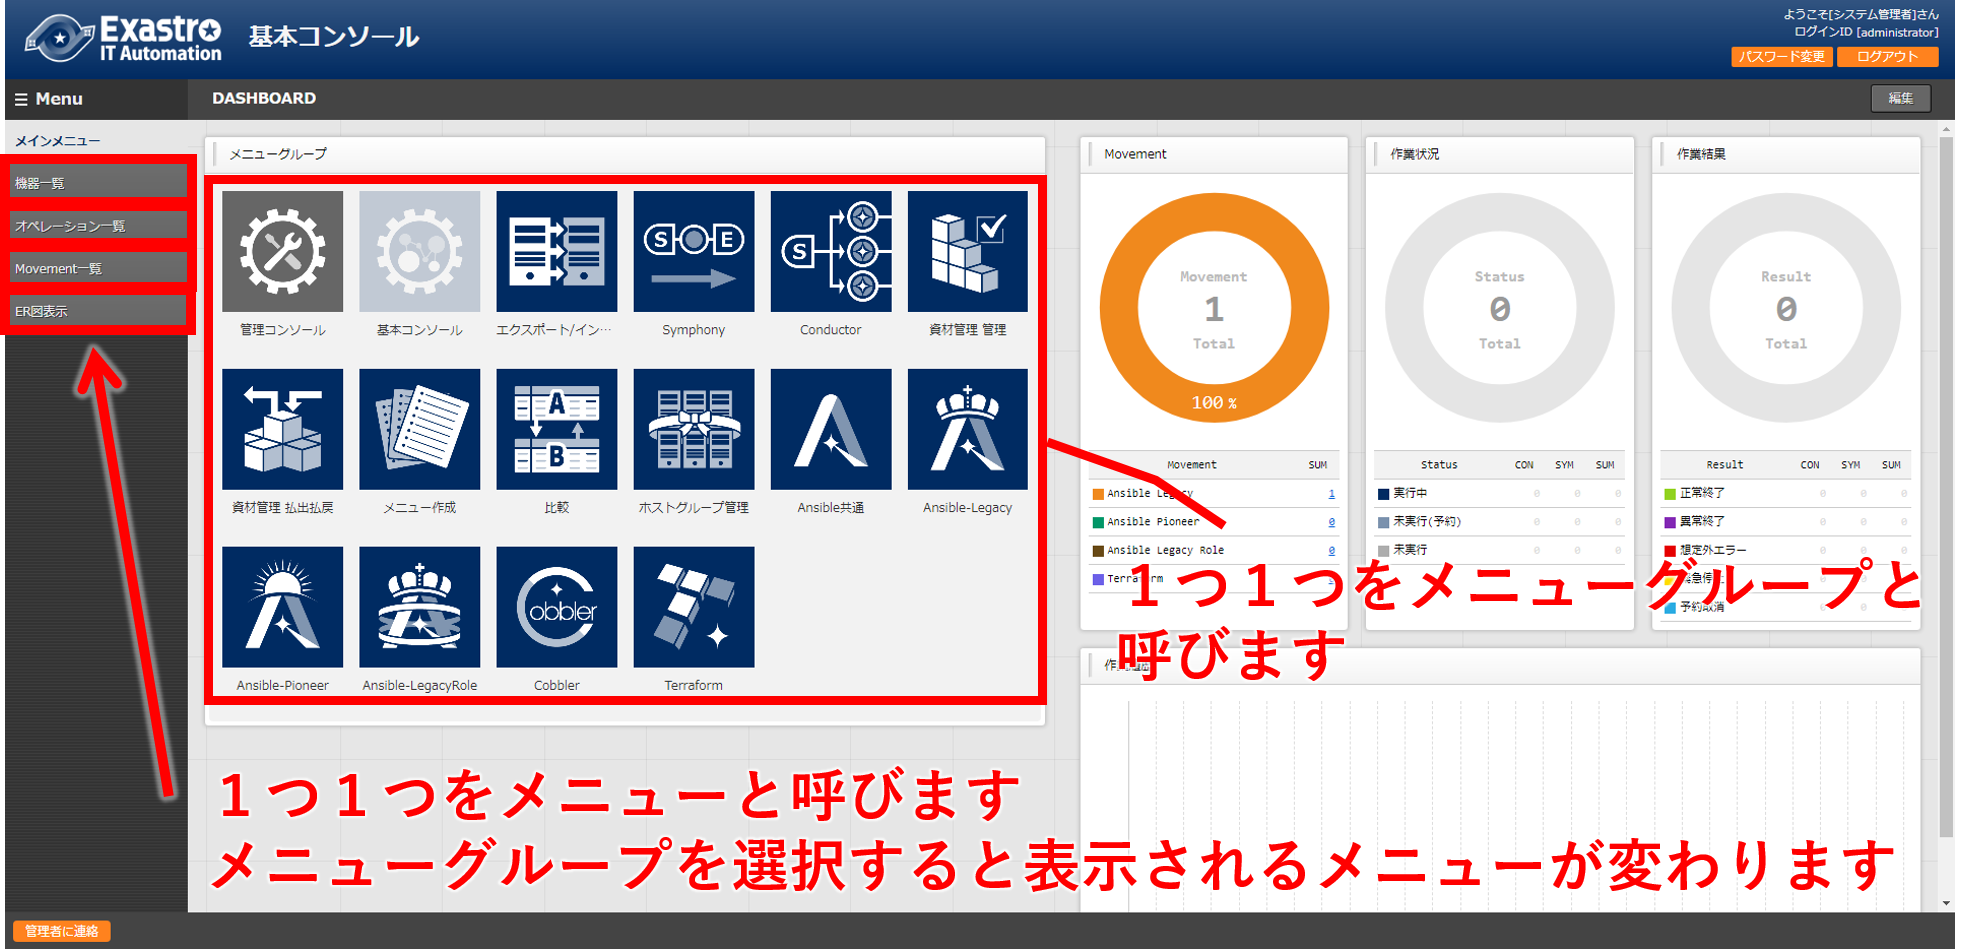Click the ログアウト button
This screenshot has height=949, width=1975.
point(1886,57)
